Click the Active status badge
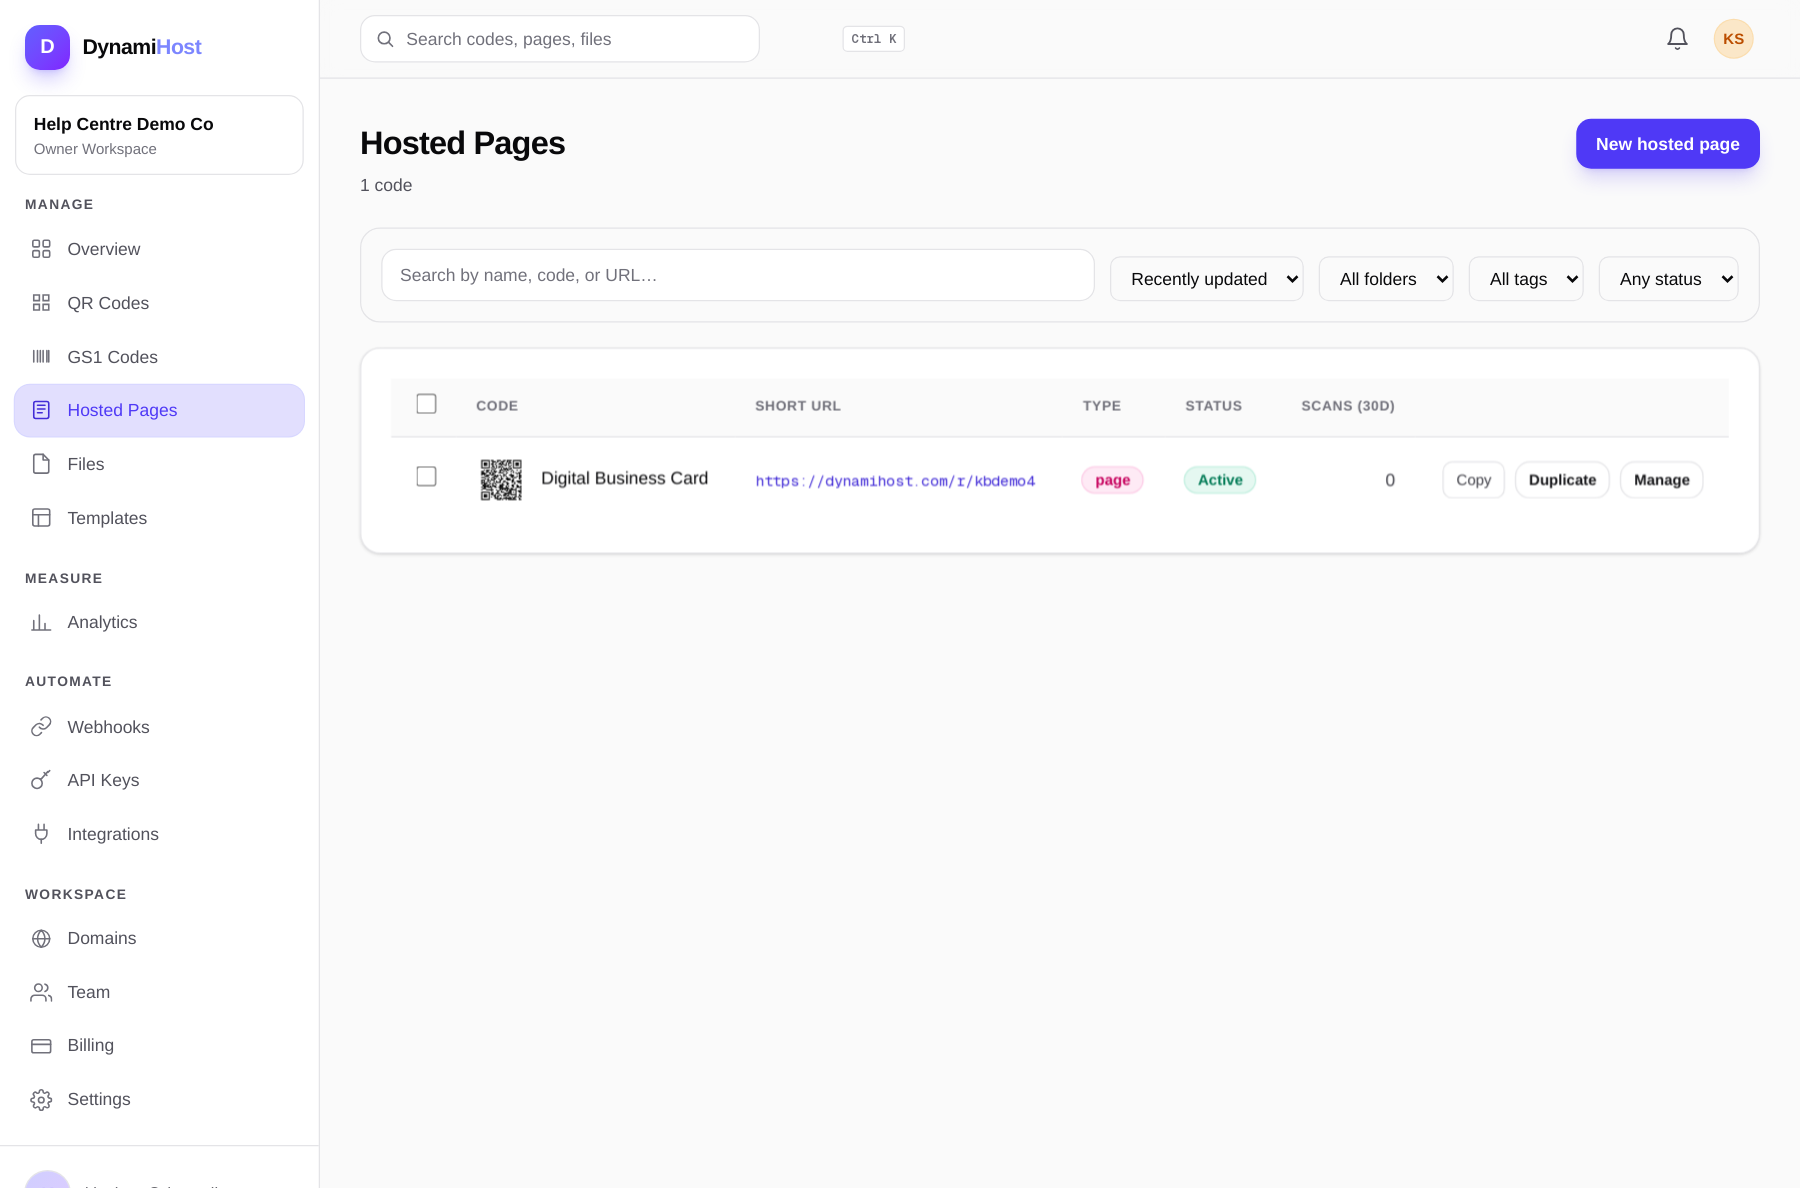The width and height of the screenshot is (1800, 1188). coord(1220,480)
